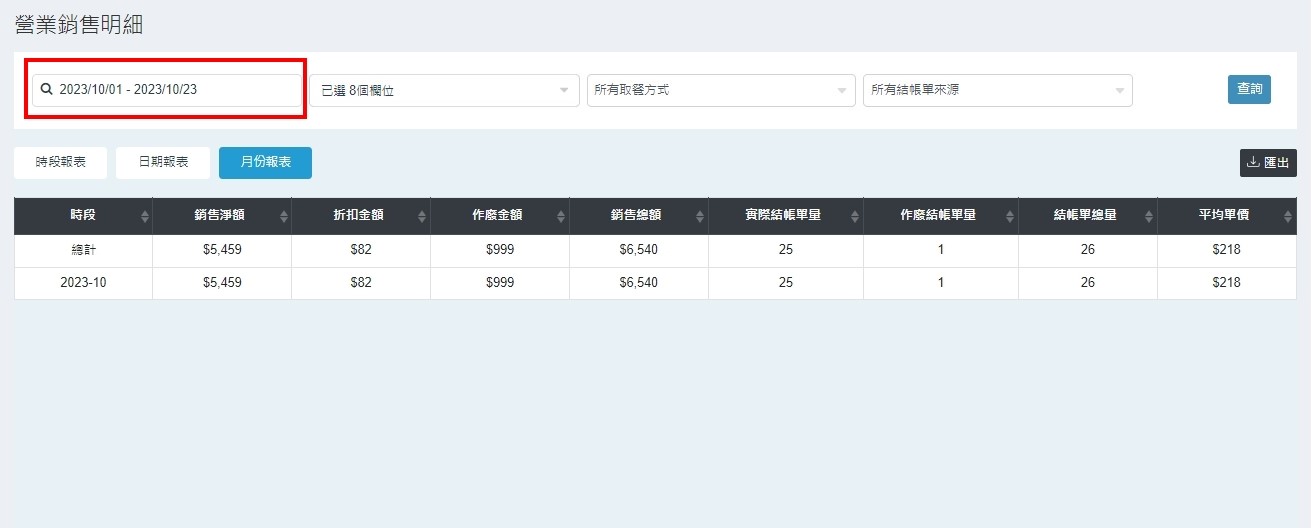
Task: Click the 匯出 export button
Action: point(1267,163)
